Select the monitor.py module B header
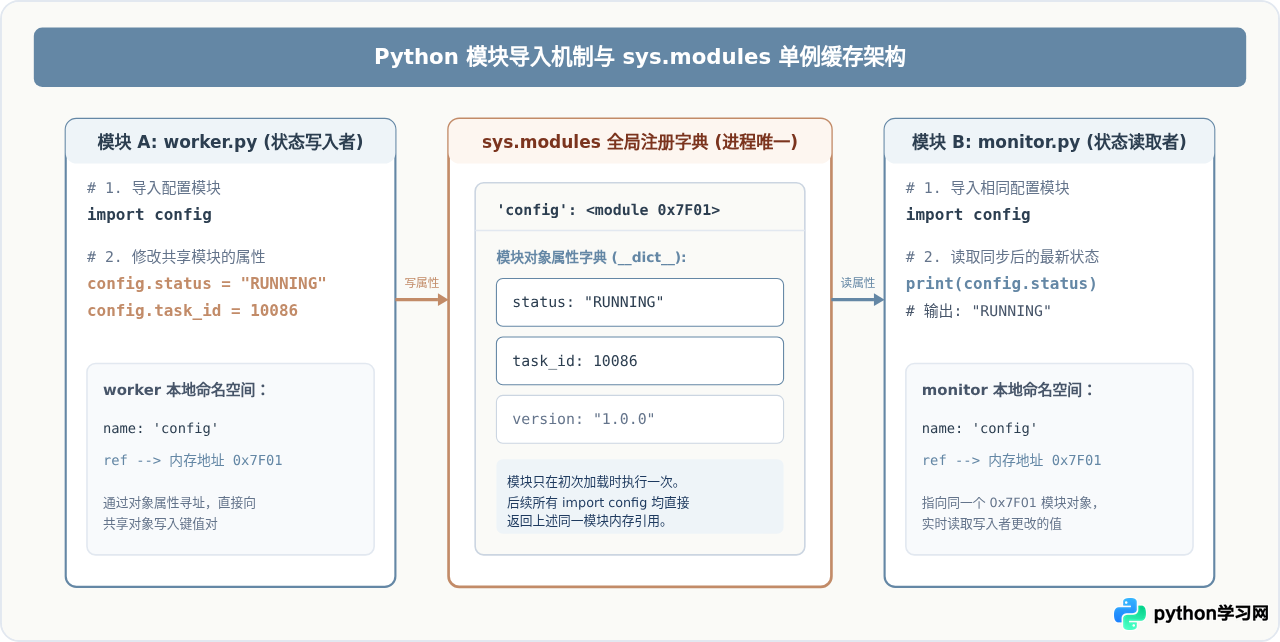1280x642 pixels. pos(1049,142)
